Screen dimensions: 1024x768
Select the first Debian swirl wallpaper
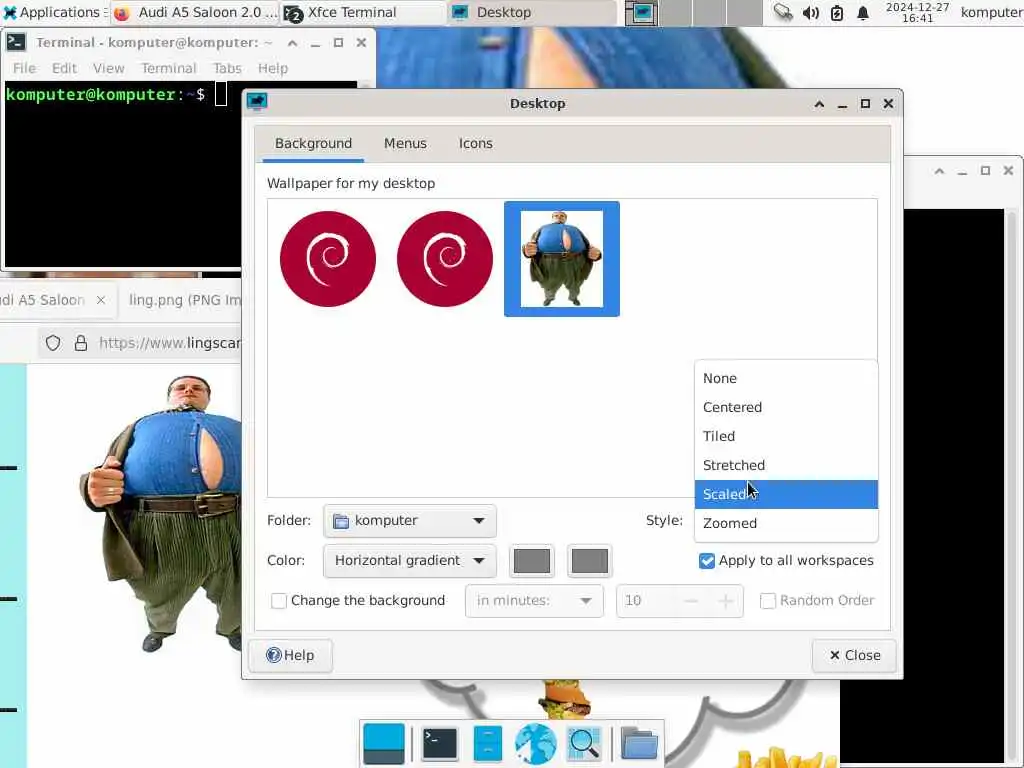tap(328, 259)
